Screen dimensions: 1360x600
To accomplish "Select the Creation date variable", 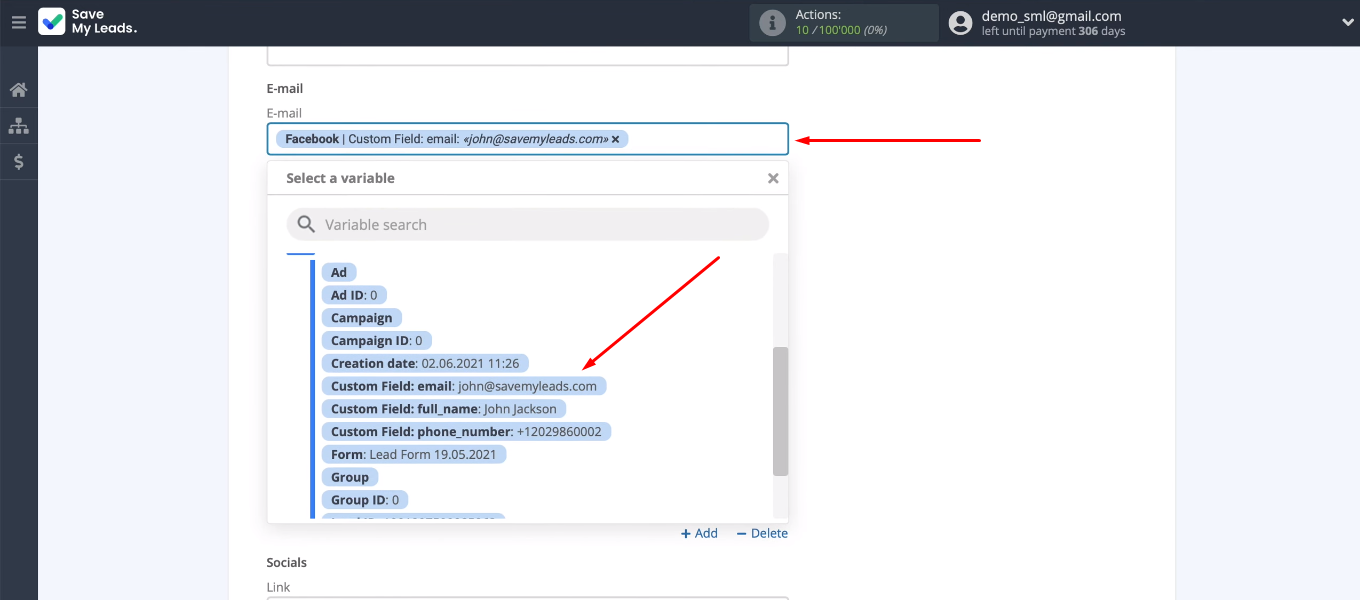I will 425,363.
